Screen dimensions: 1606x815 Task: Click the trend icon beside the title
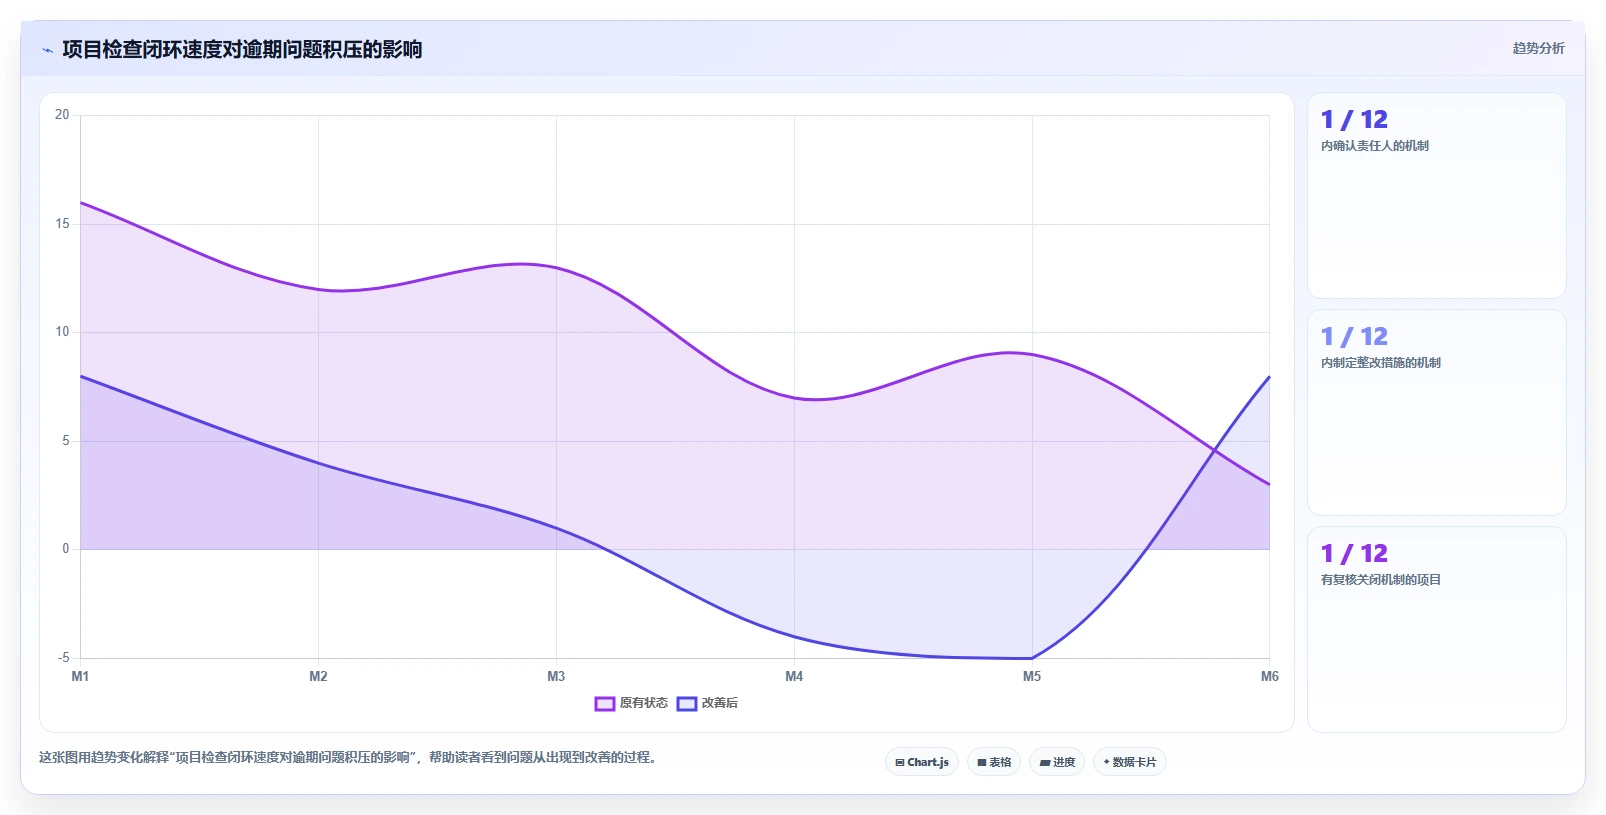click(x=47, y=50)
